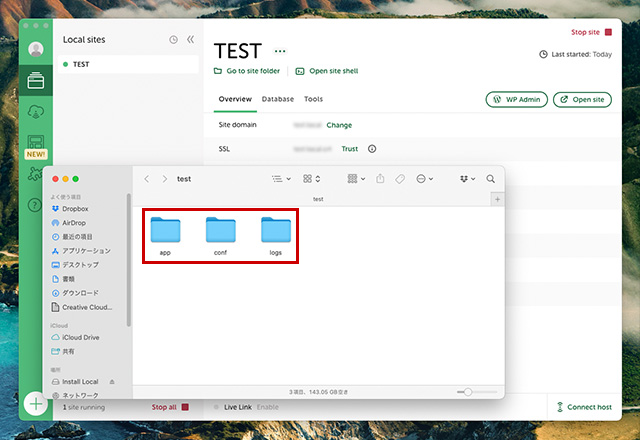Open ネットワーク in Finder sidebar
This screenshot has height=440, width=640.
(76, 396)
